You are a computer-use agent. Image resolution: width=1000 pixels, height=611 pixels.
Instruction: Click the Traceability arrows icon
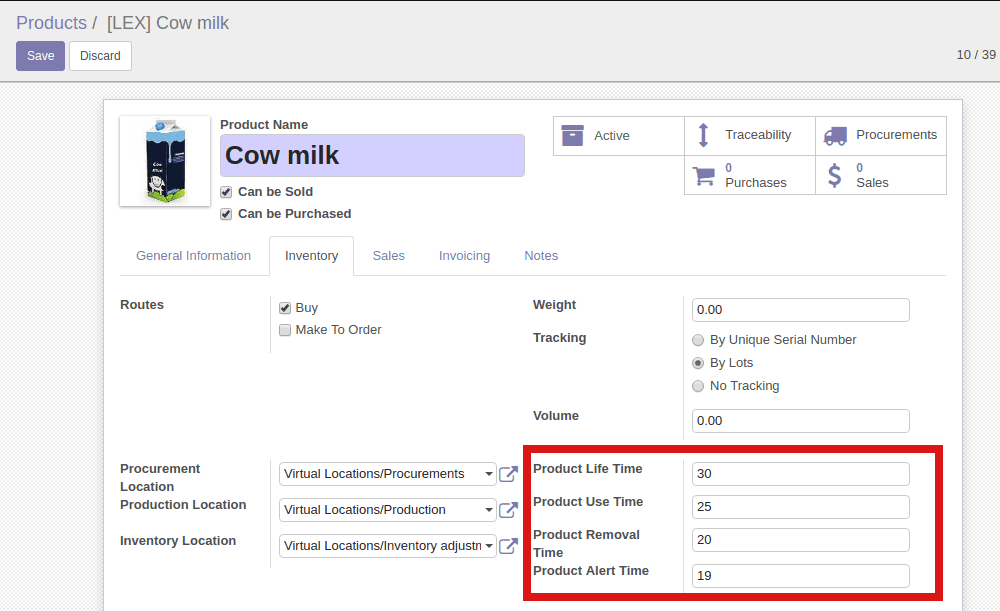703,135
